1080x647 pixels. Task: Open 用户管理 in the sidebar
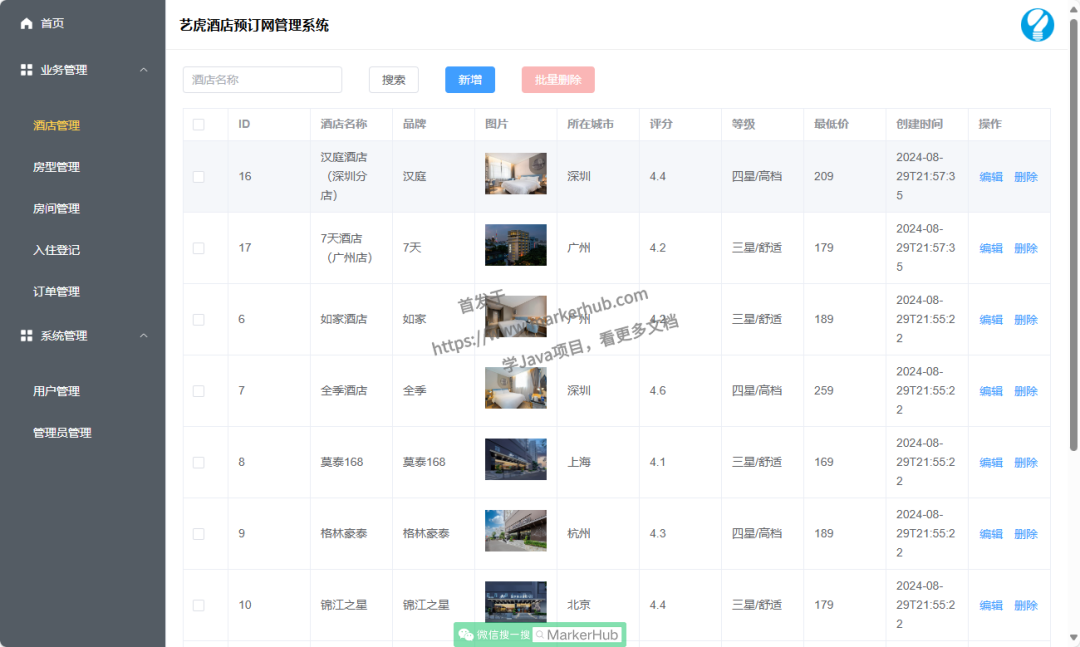(x=56, y=391)
